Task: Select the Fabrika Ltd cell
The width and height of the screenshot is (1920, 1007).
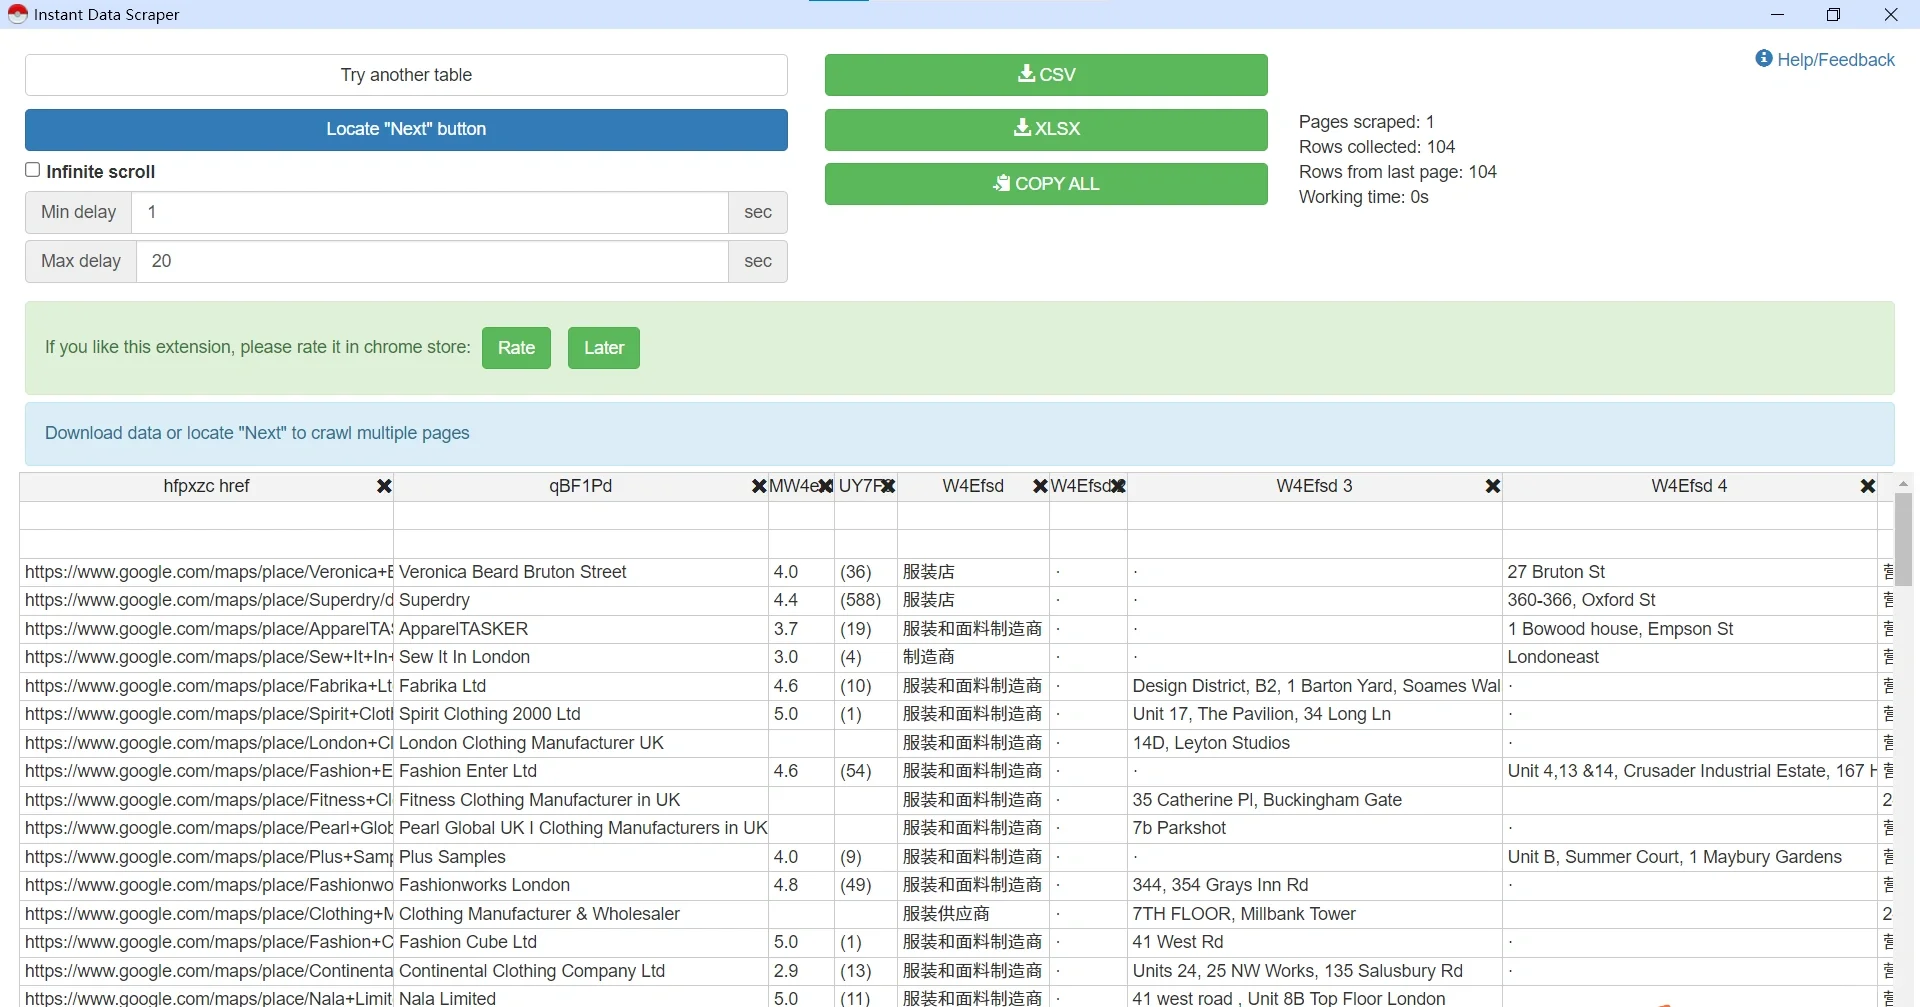Action: tap(581, 686)
